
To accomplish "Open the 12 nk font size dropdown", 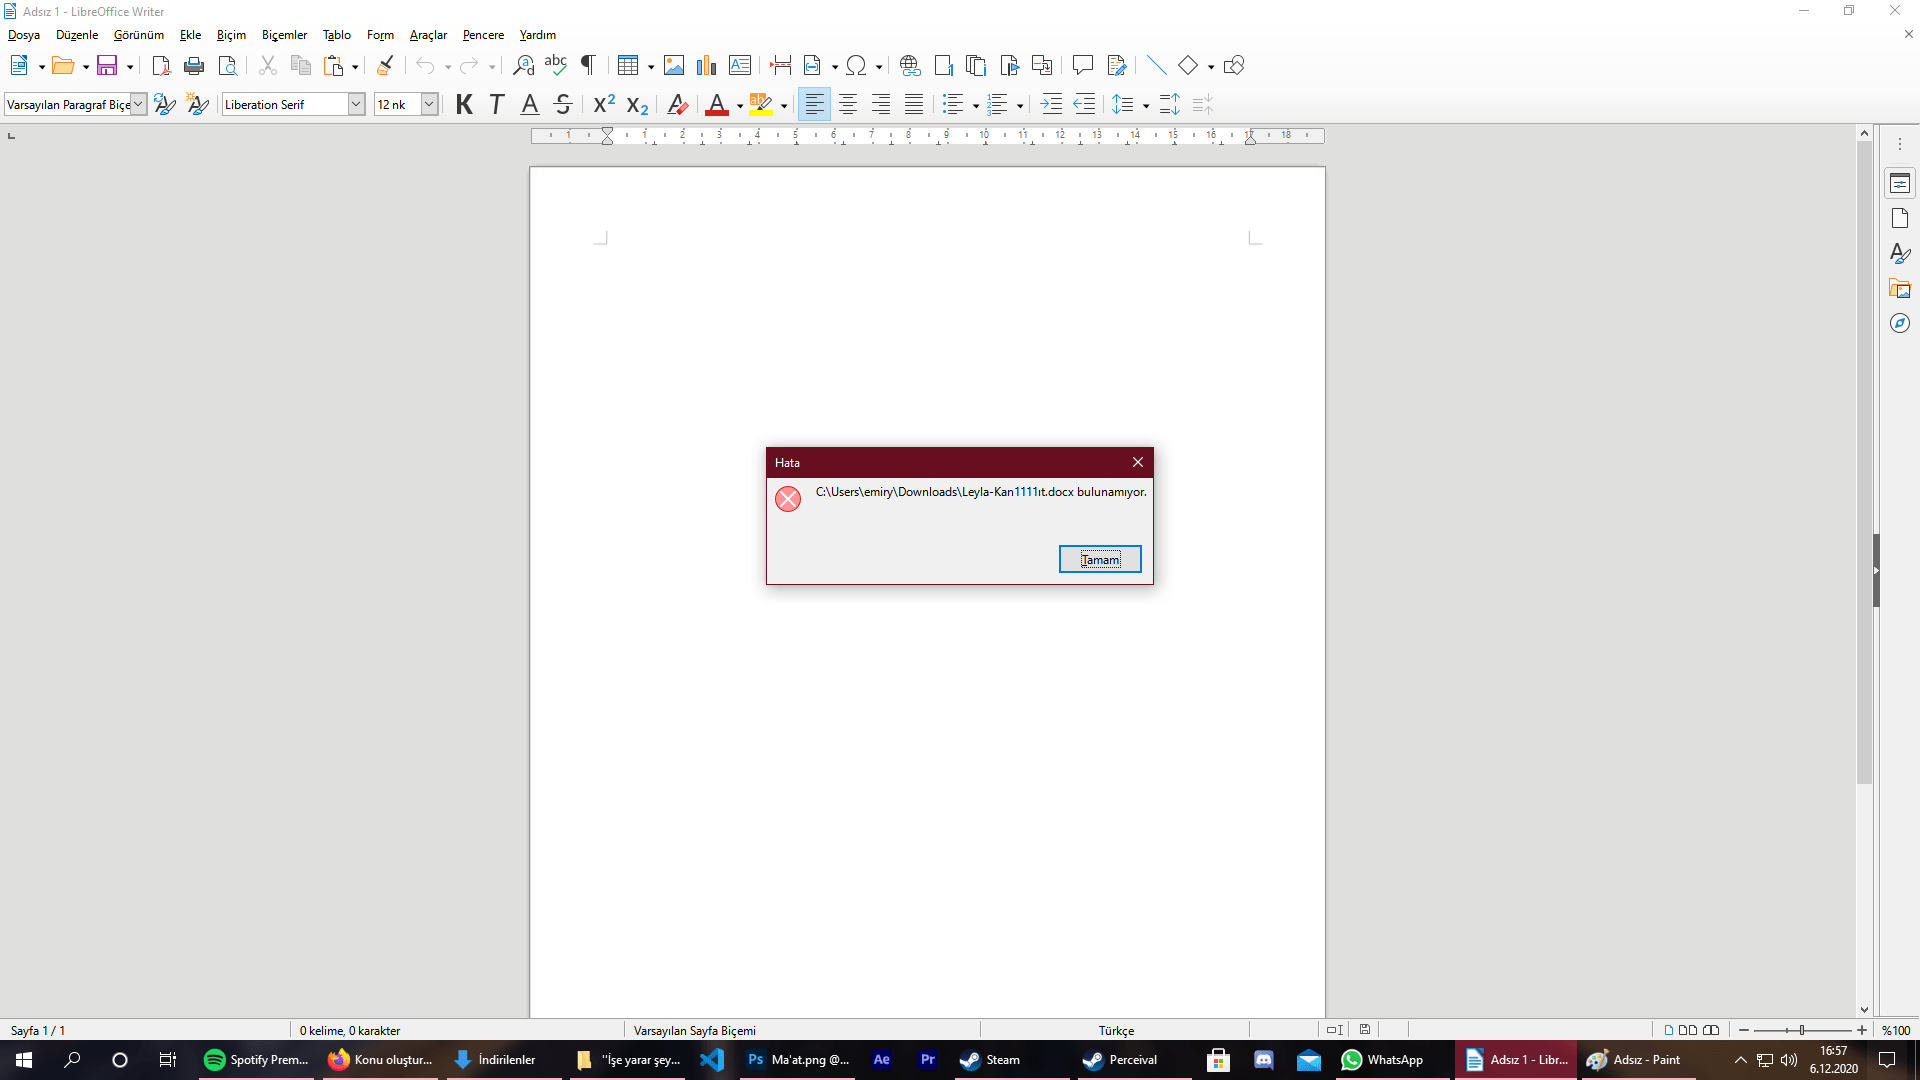I will 429,104.
